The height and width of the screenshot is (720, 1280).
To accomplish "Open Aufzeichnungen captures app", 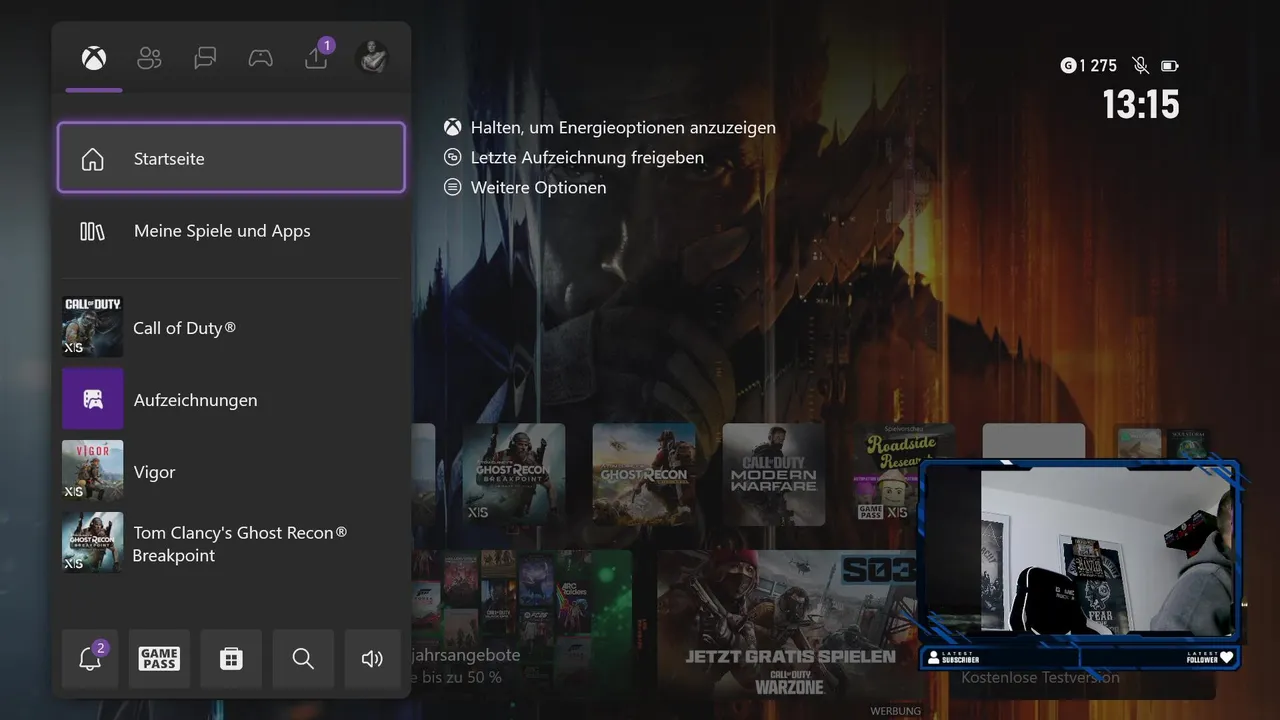I will tap(231, 399).
